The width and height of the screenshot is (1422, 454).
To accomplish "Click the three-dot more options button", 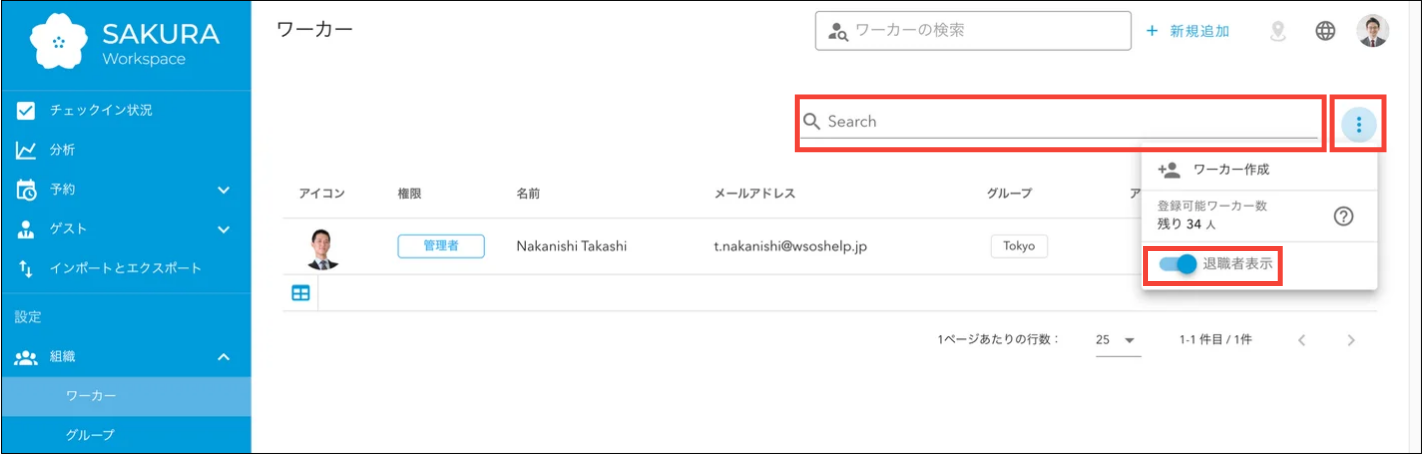I will [1359, 125].
